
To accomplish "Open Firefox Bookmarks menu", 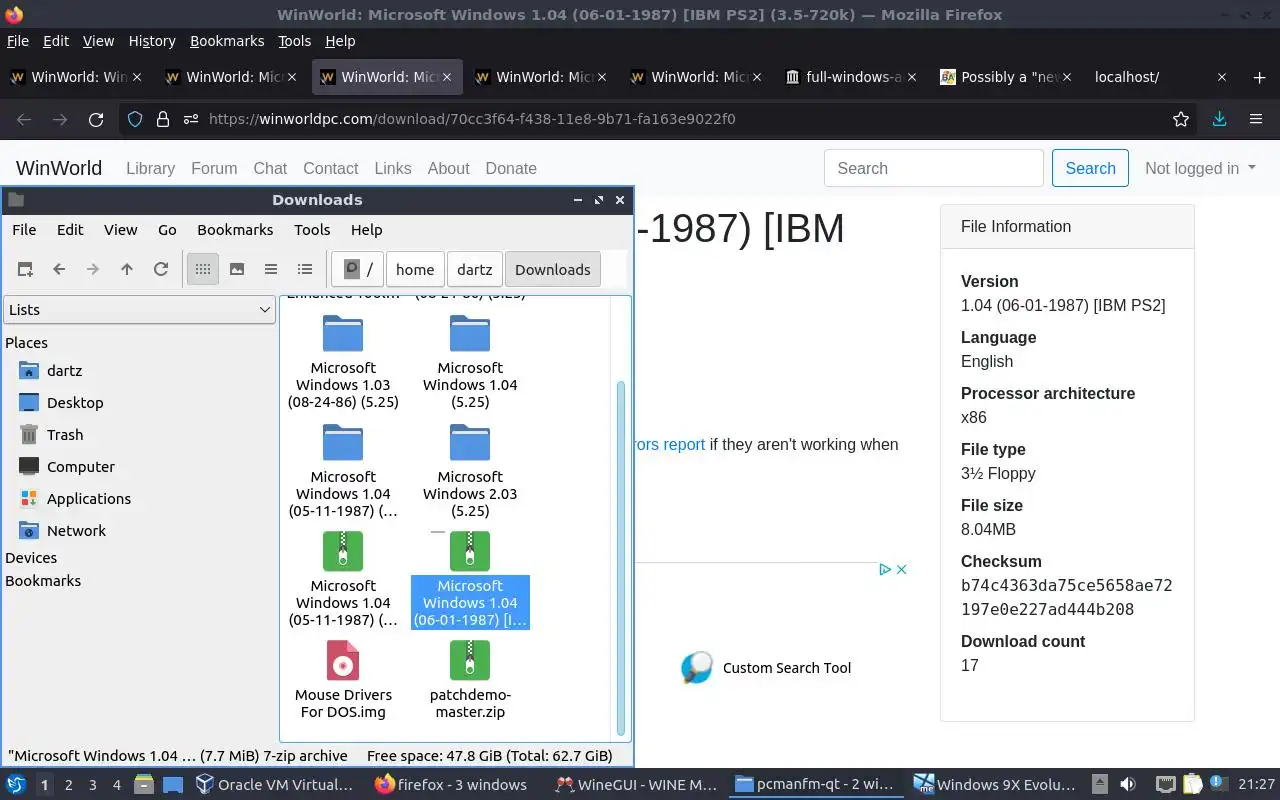I will pyautogui.click(x=227, y=41).
